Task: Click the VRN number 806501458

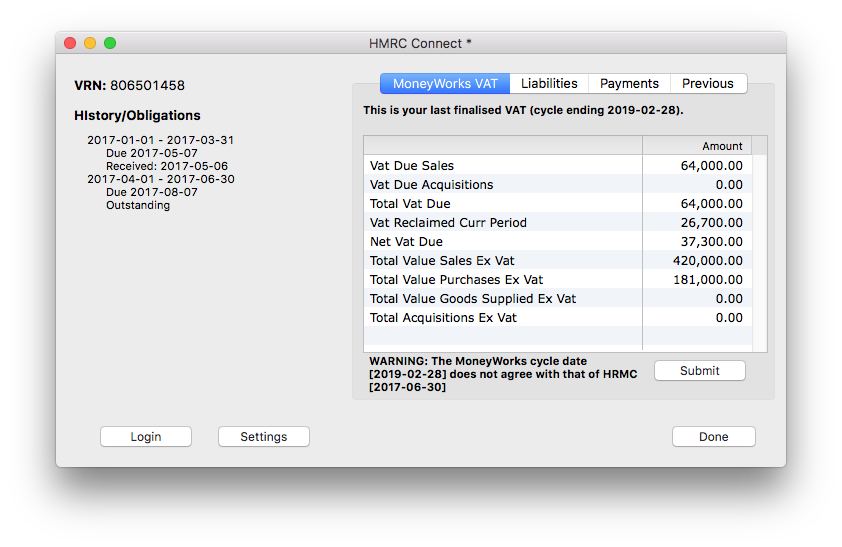Action: [147, 85]
